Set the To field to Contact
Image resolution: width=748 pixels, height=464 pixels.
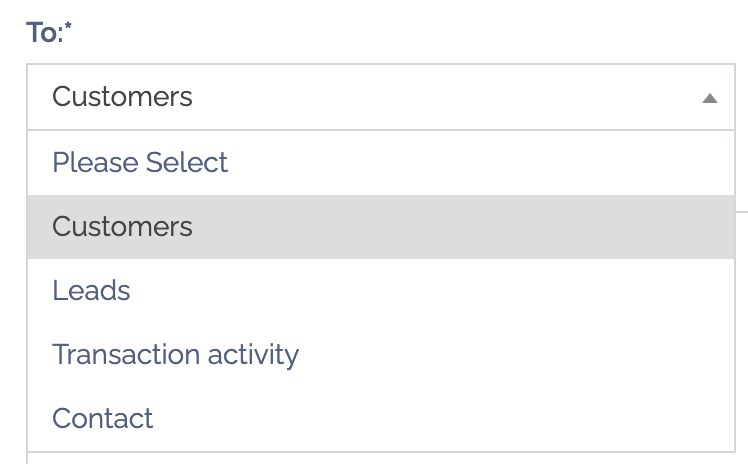102,418
